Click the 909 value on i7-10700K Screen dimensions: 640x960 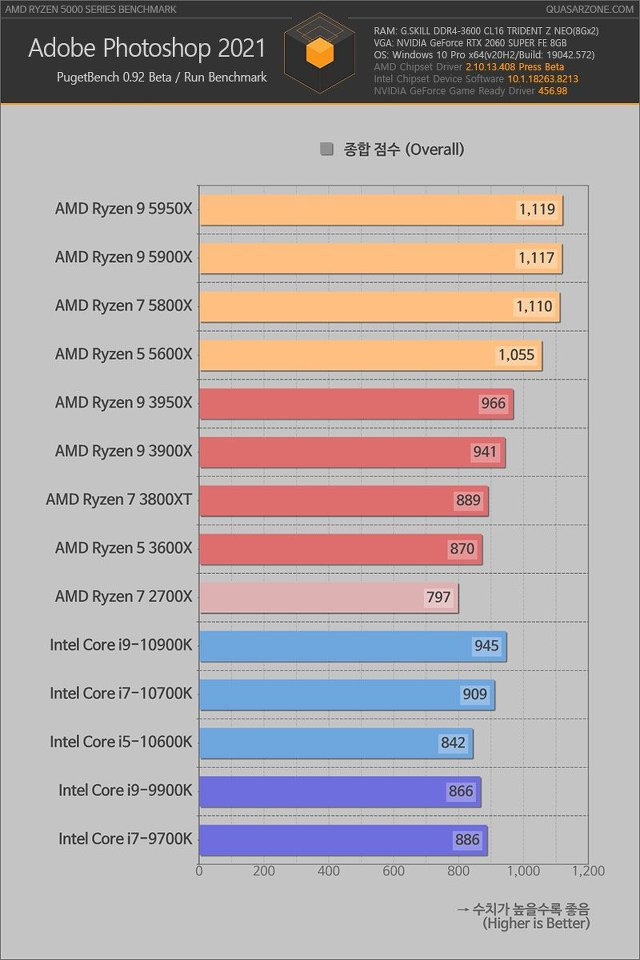point(475,694)
